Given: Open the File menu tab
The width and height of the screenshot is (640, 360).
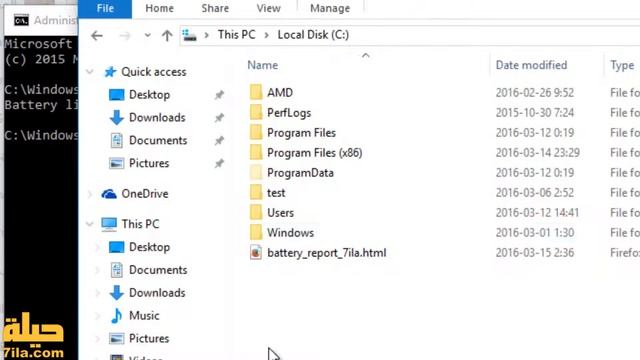Looking at the screenshot, I should (x=105, y=9).
